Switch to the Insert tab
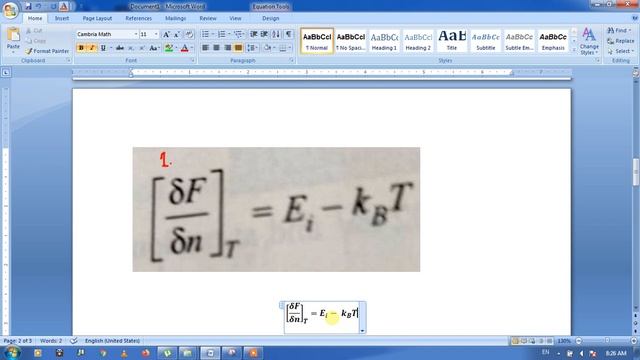This screenshot has width=640, height=360. pos(62,18)
